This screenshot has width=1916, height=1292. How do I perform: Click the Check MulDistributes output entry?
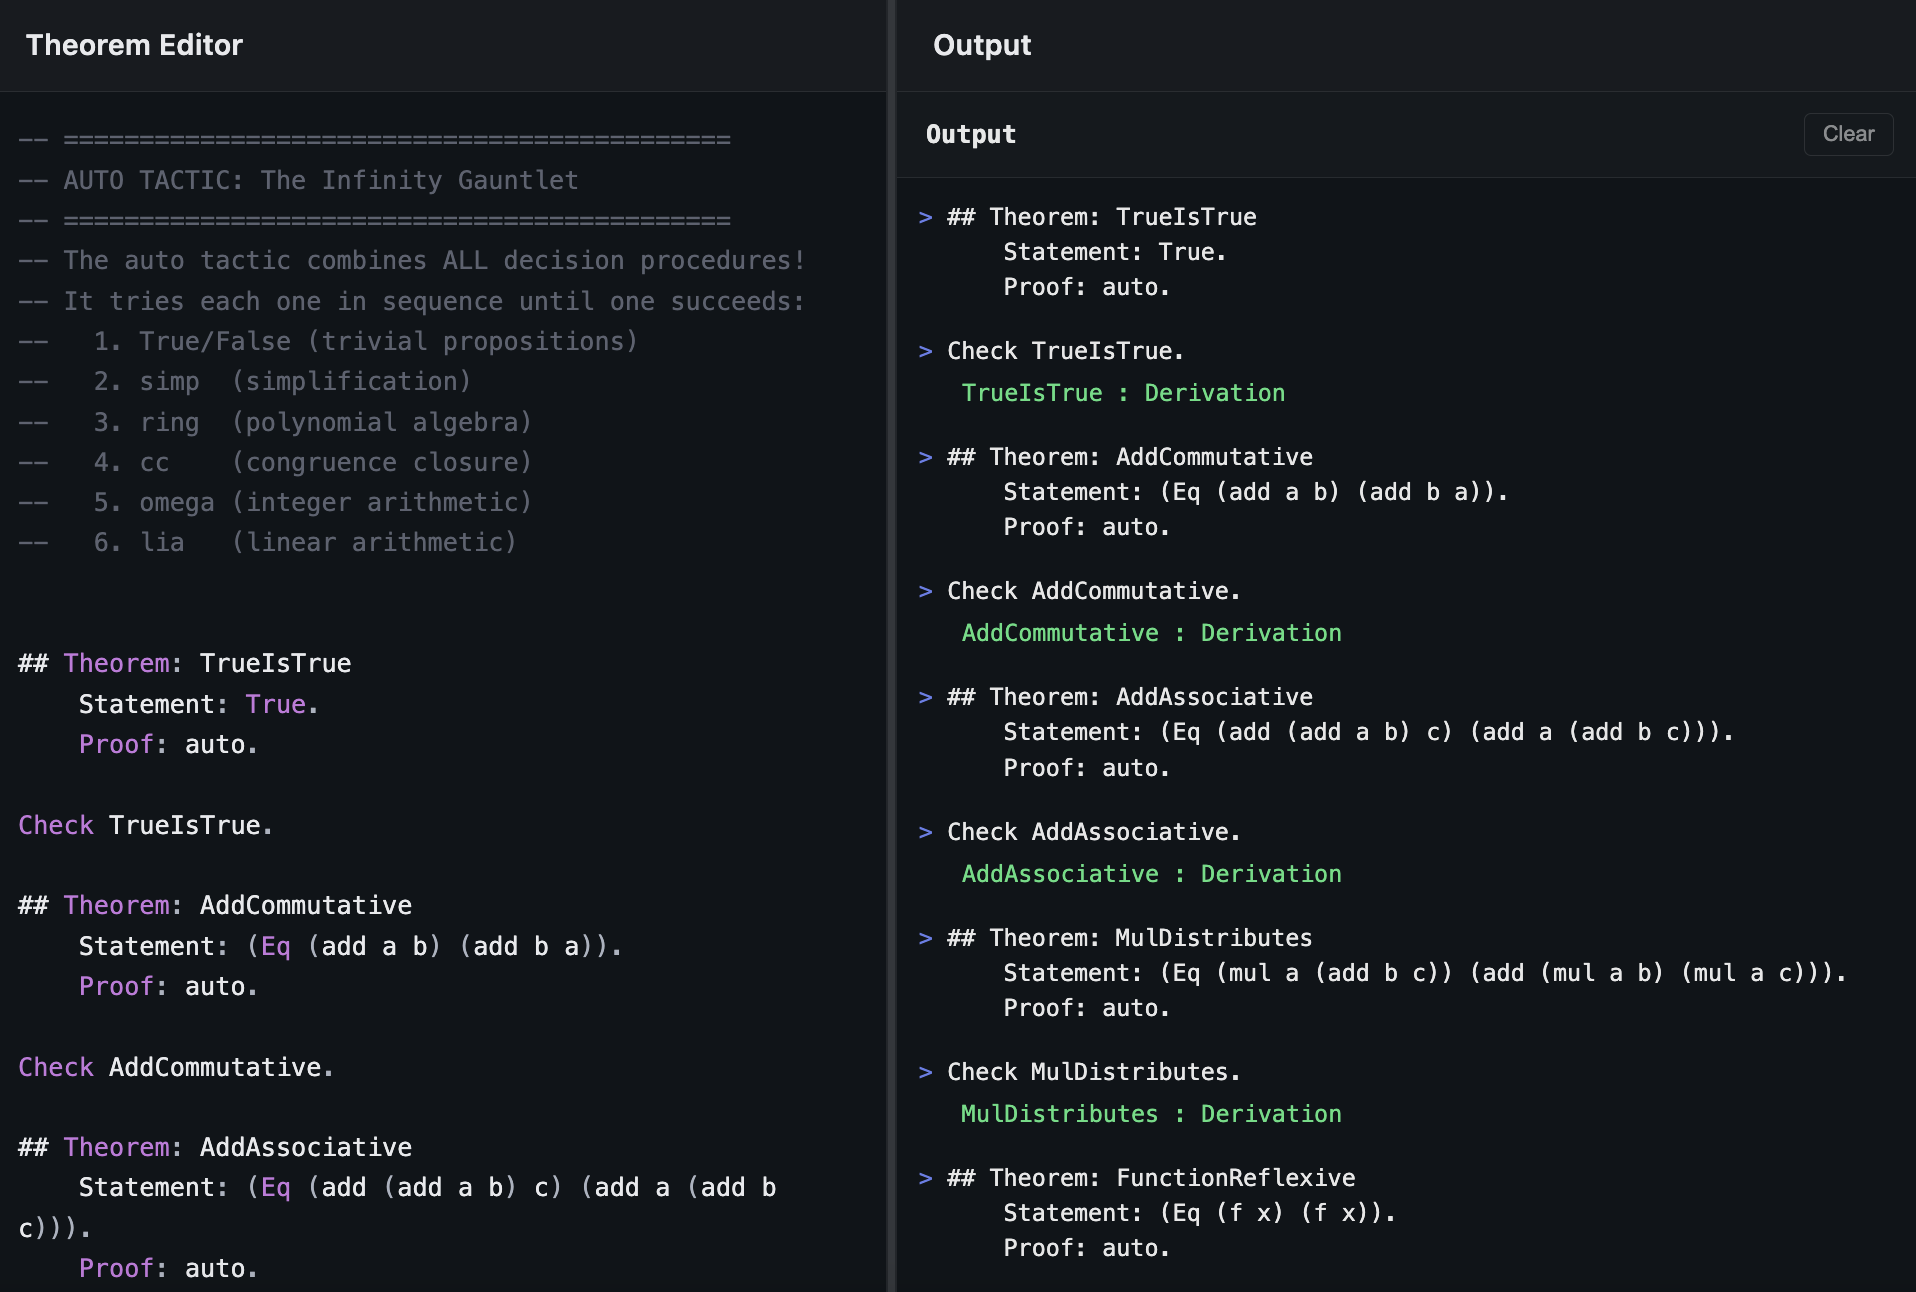(x=1092, y=1071)
